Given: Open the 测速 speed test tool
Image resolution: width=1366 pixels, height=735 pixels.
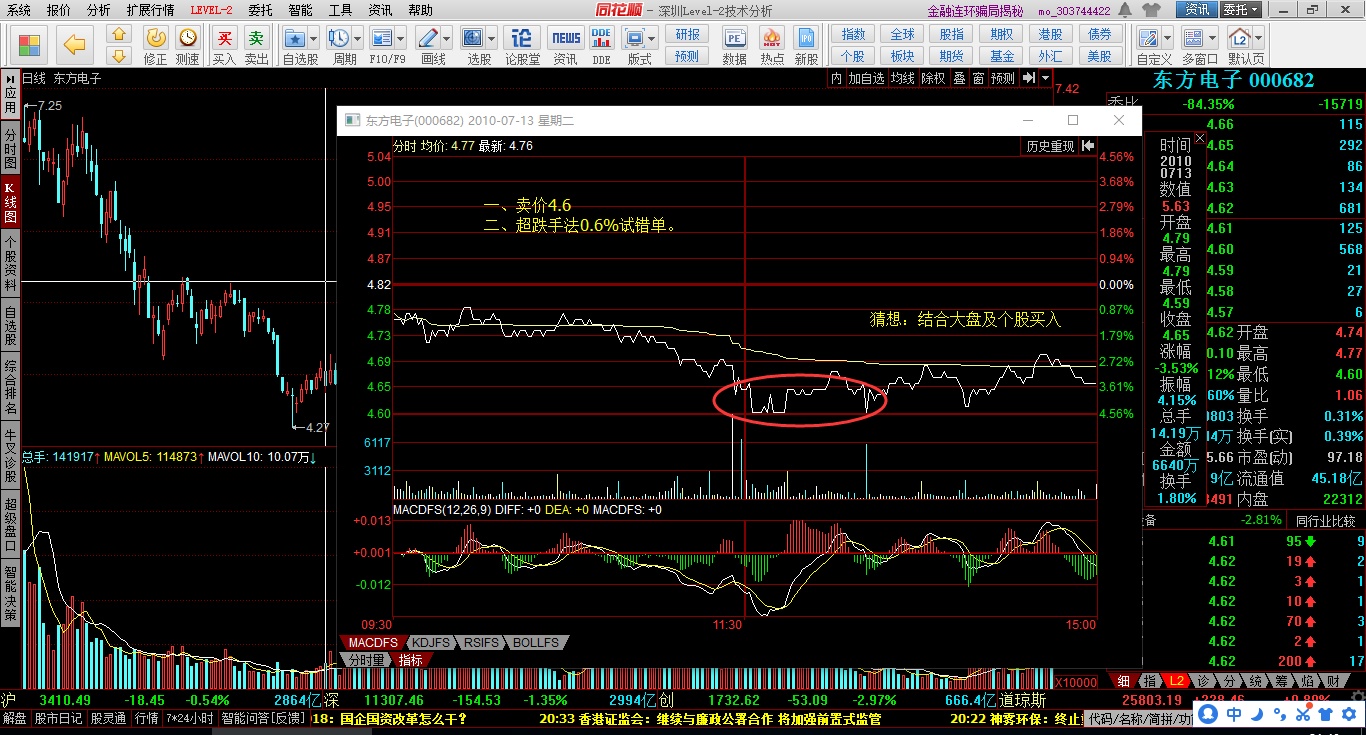Looking at the screenshot, I should pos(187,38).
